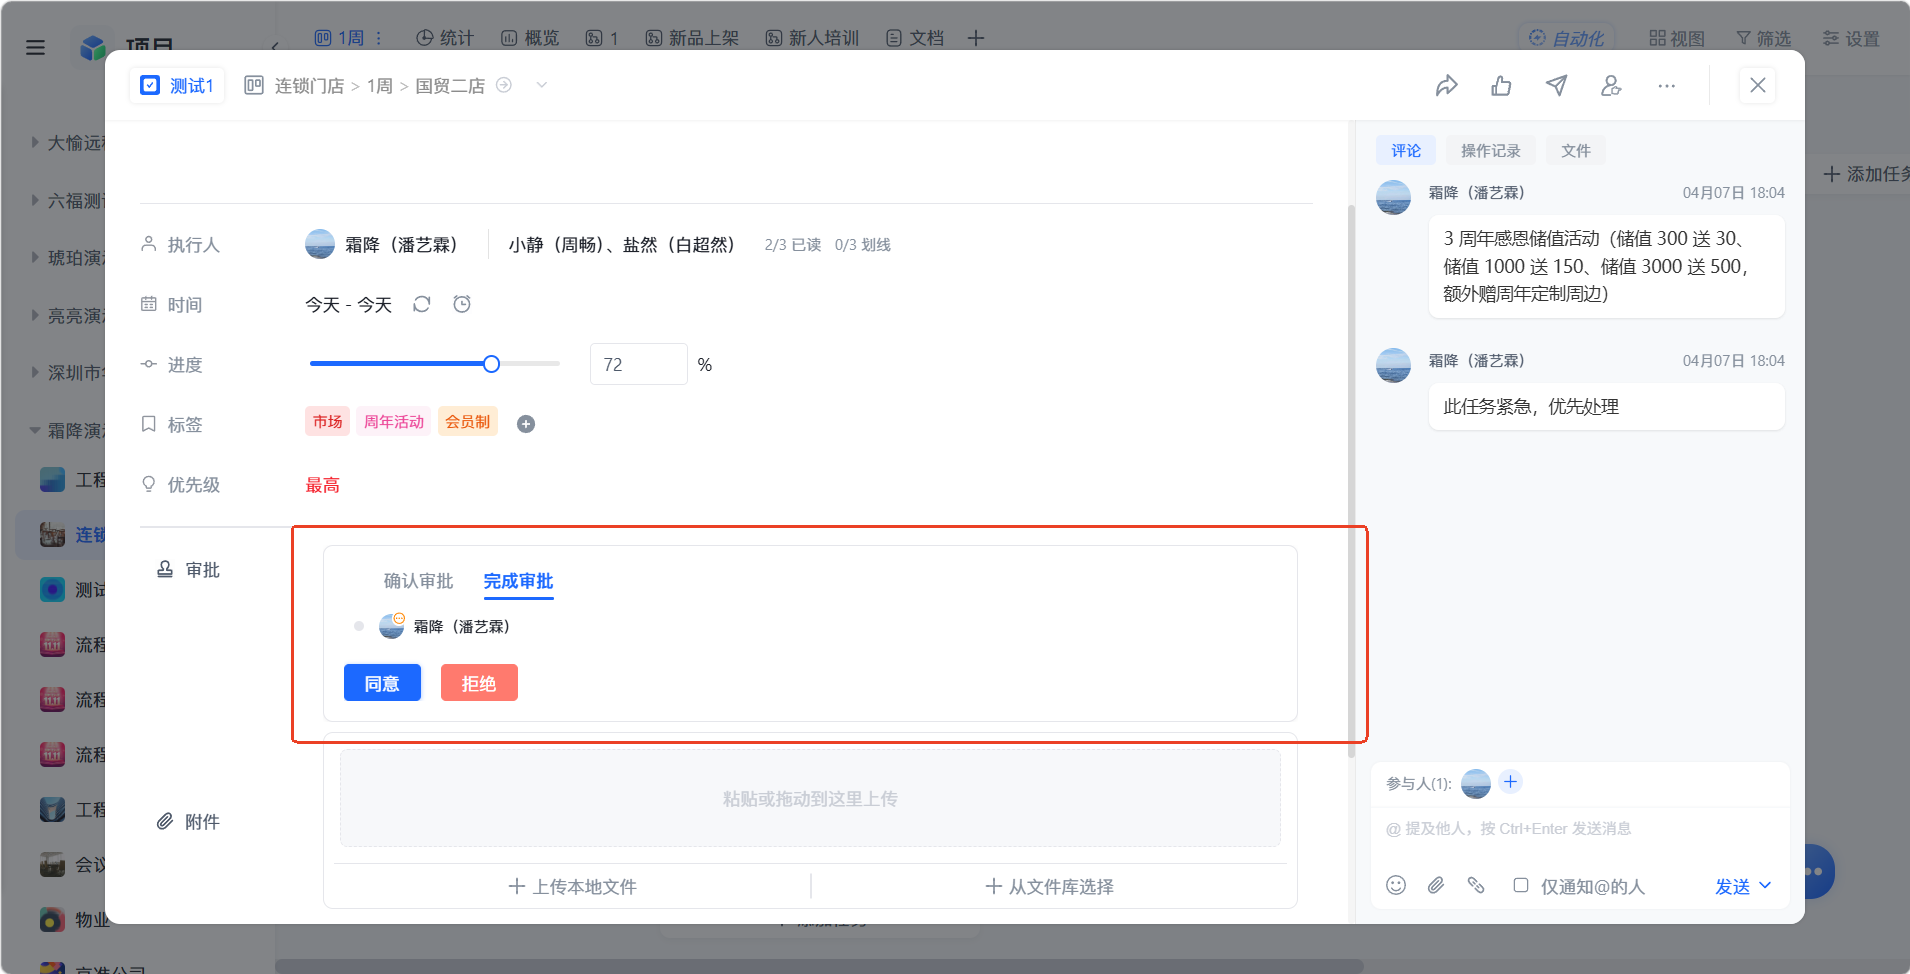The image size is (1910, 974).
Task: Click the 0/3 划线 status
Action: coord(862,245)
